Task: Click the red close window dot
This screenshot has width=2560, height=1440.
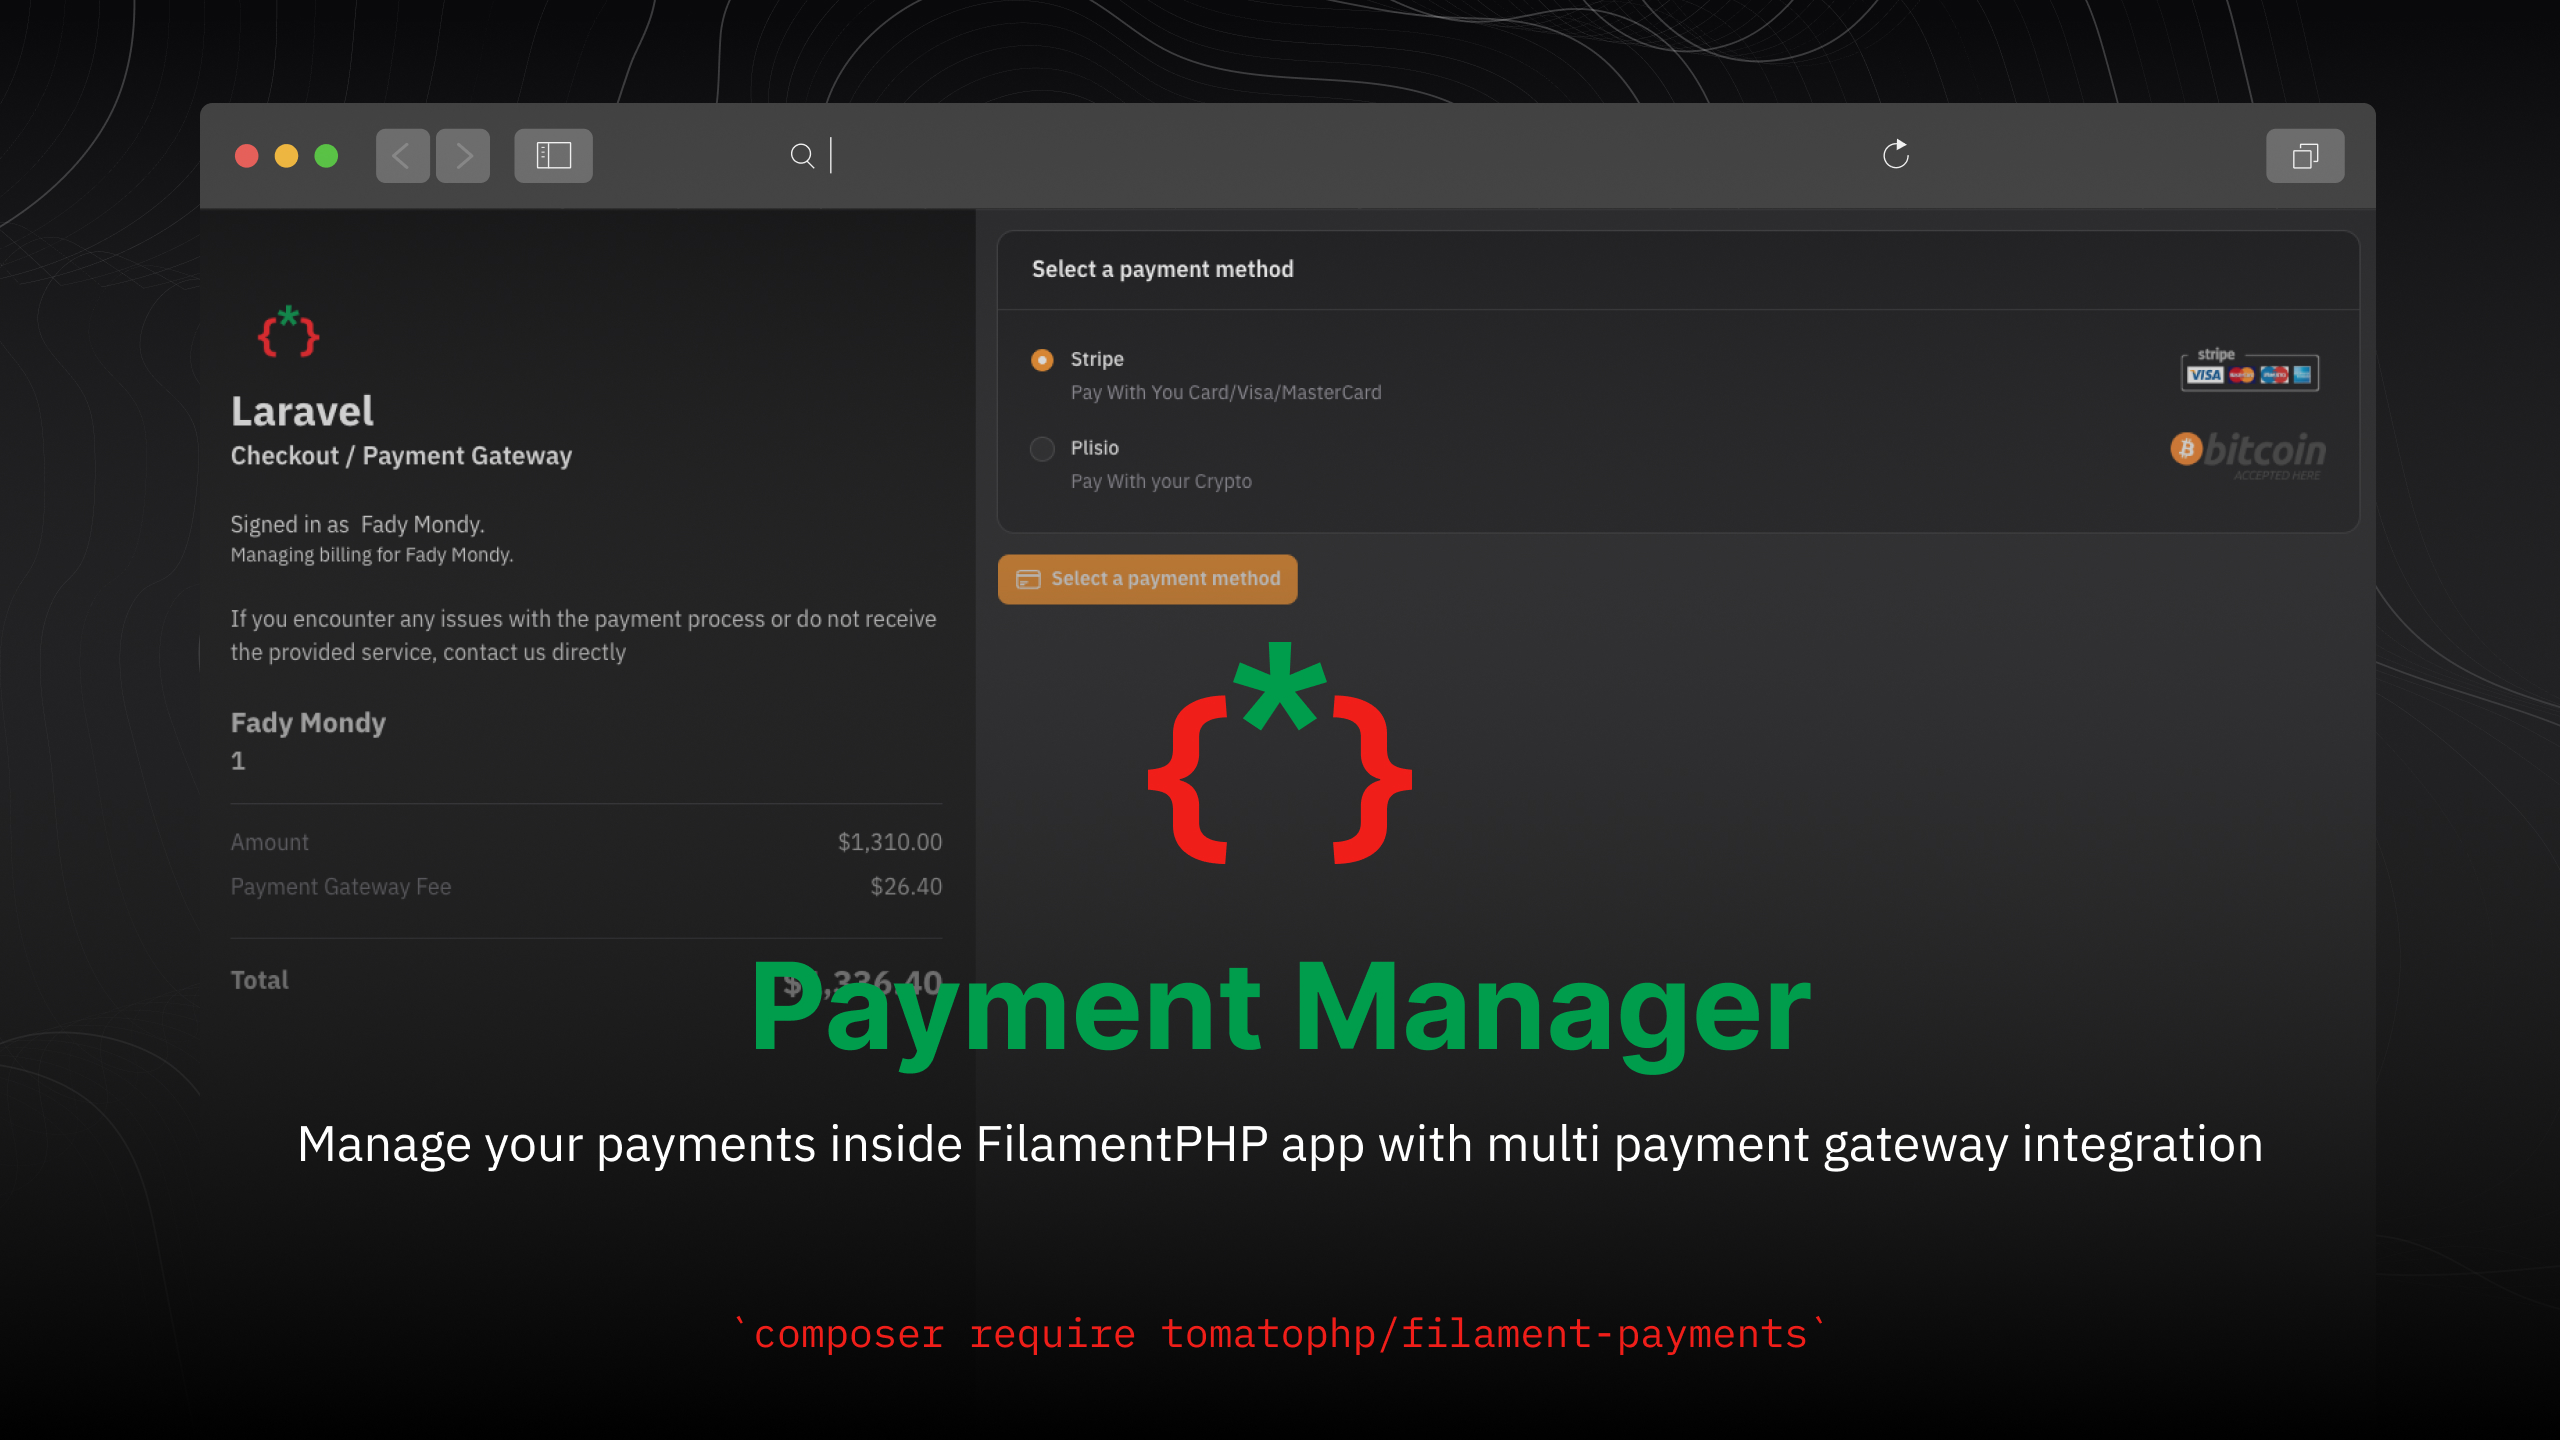Action: (247, 156)
